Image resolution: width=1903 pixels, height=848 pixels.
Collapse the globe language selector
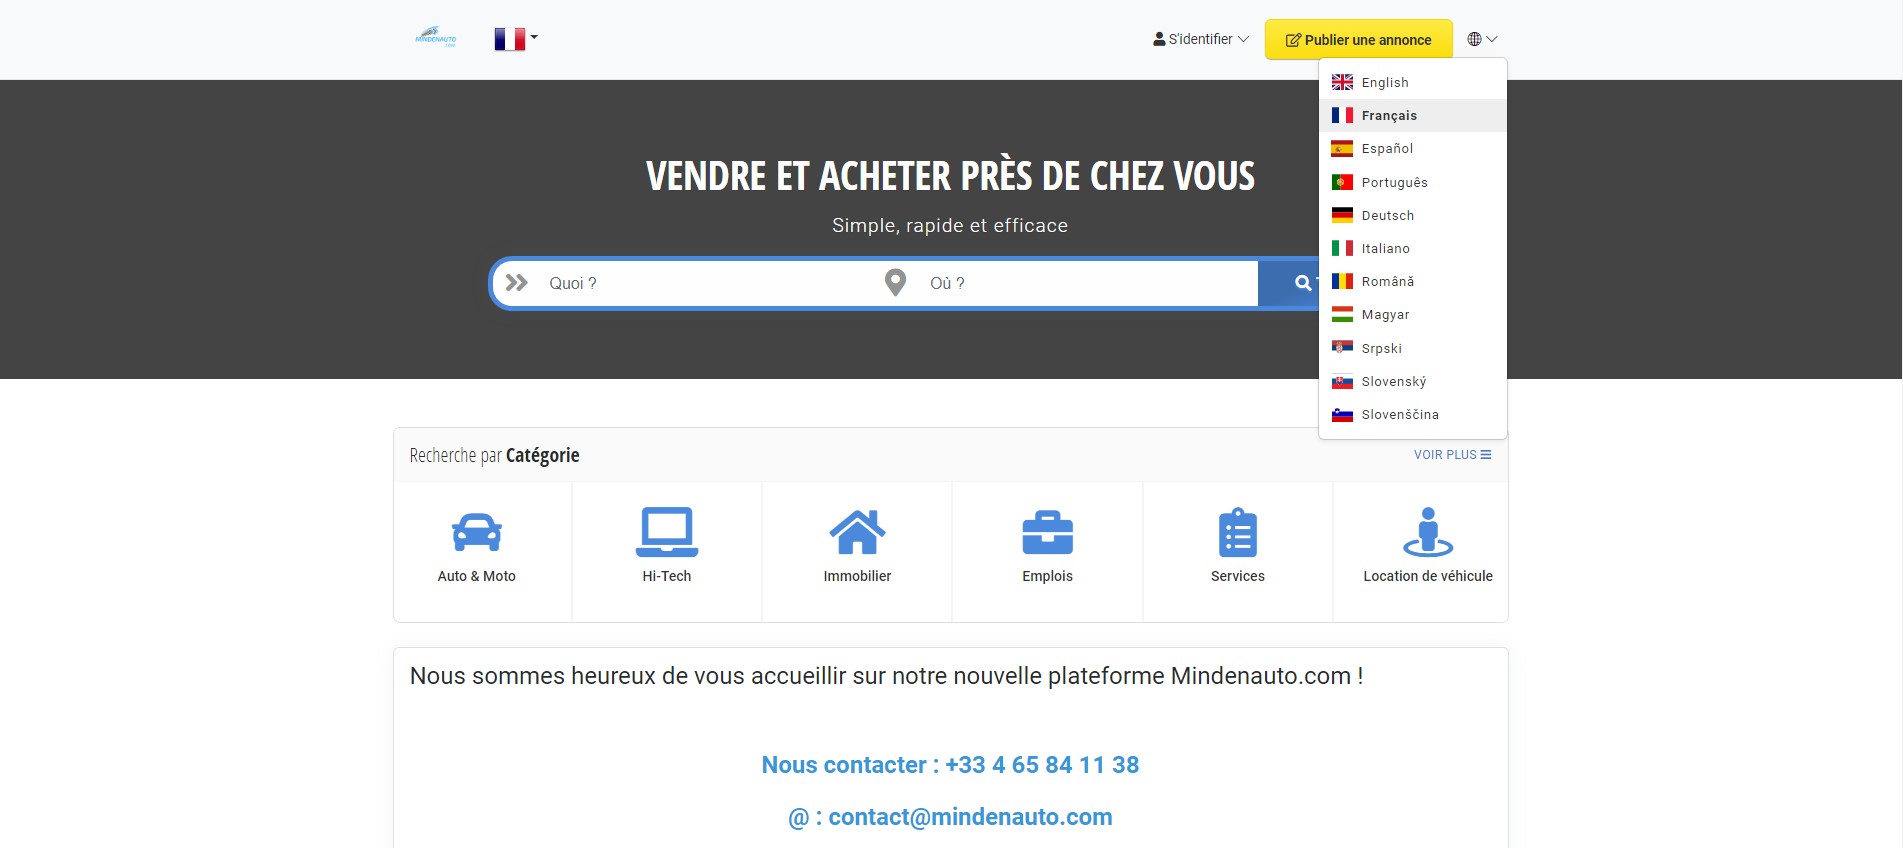1482,39
